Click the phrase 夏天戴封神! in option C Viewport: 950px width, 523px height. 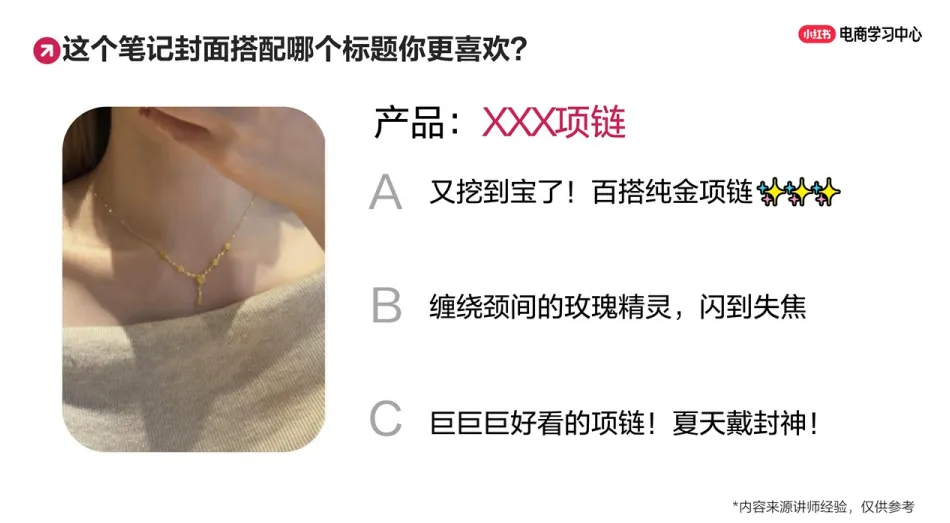pos(746,422)
